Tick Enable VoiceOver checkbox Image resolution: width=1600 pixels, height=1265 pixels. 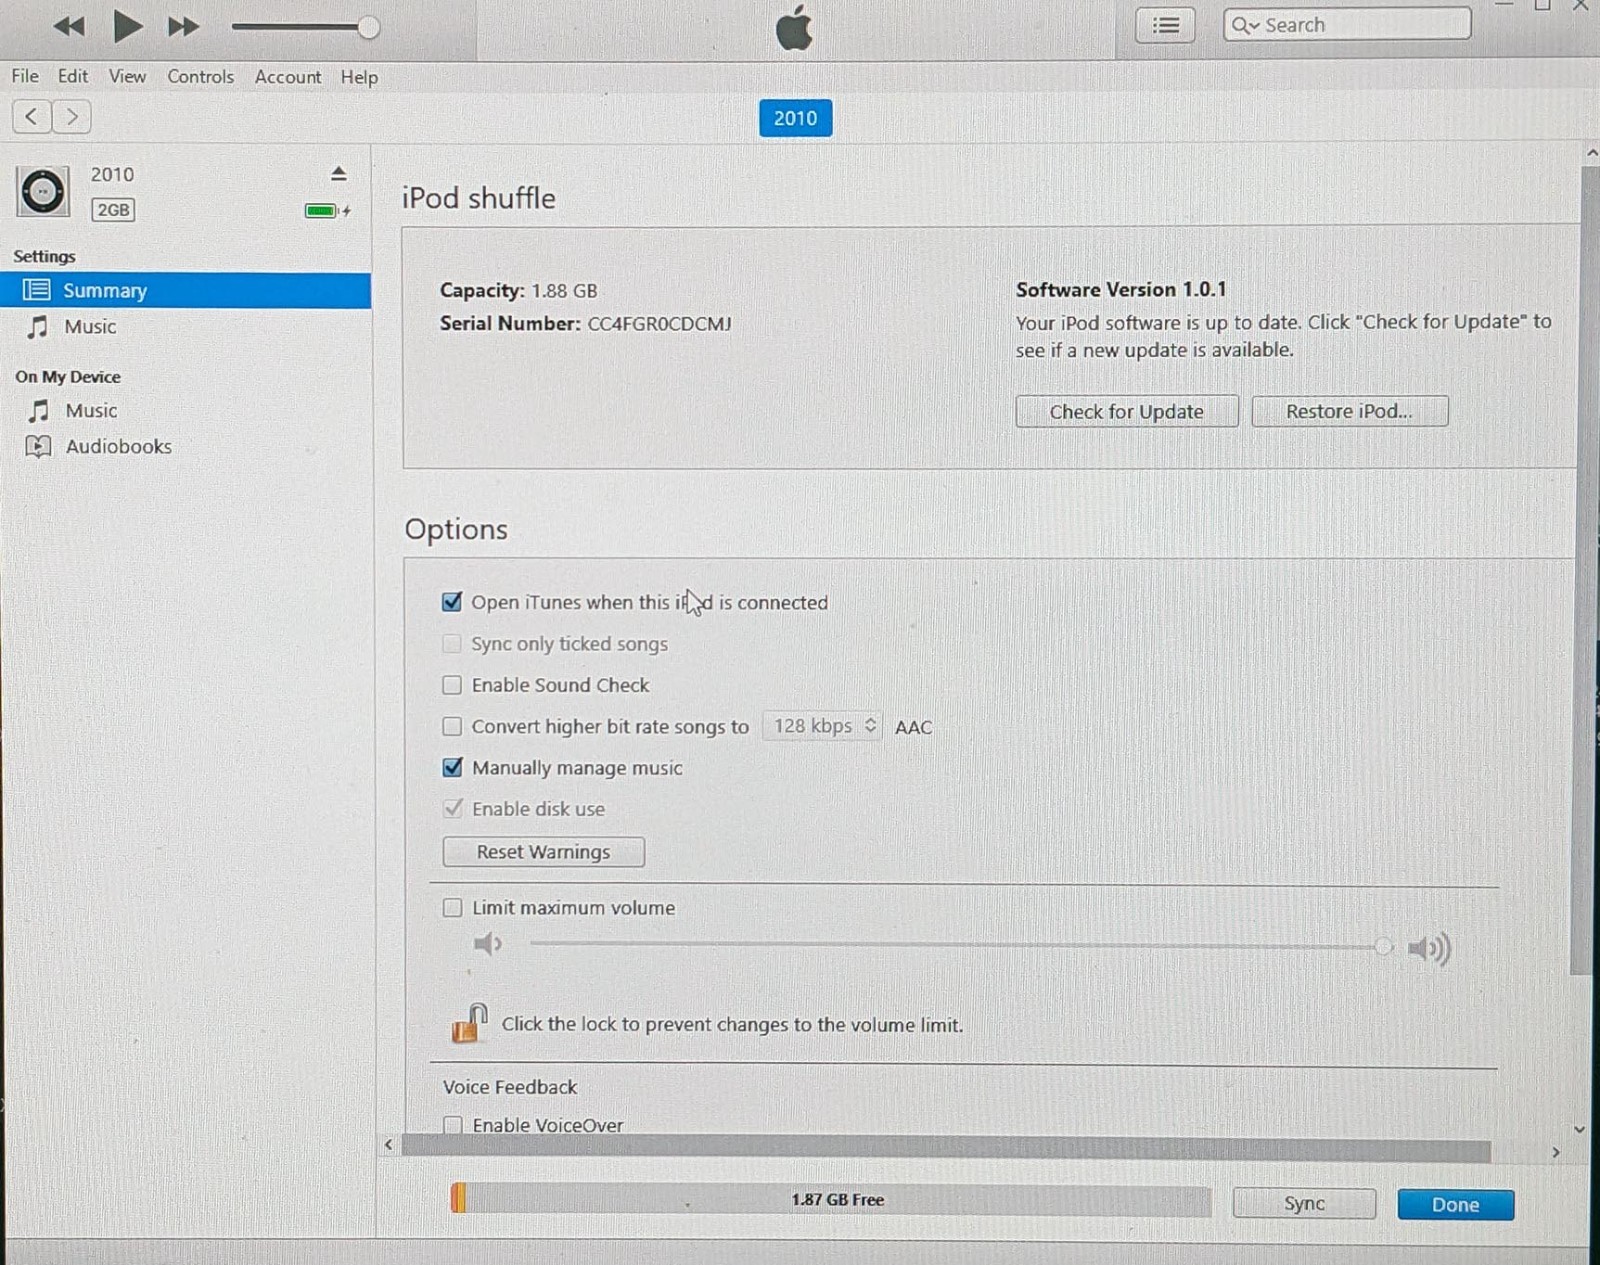[453, 1125]
